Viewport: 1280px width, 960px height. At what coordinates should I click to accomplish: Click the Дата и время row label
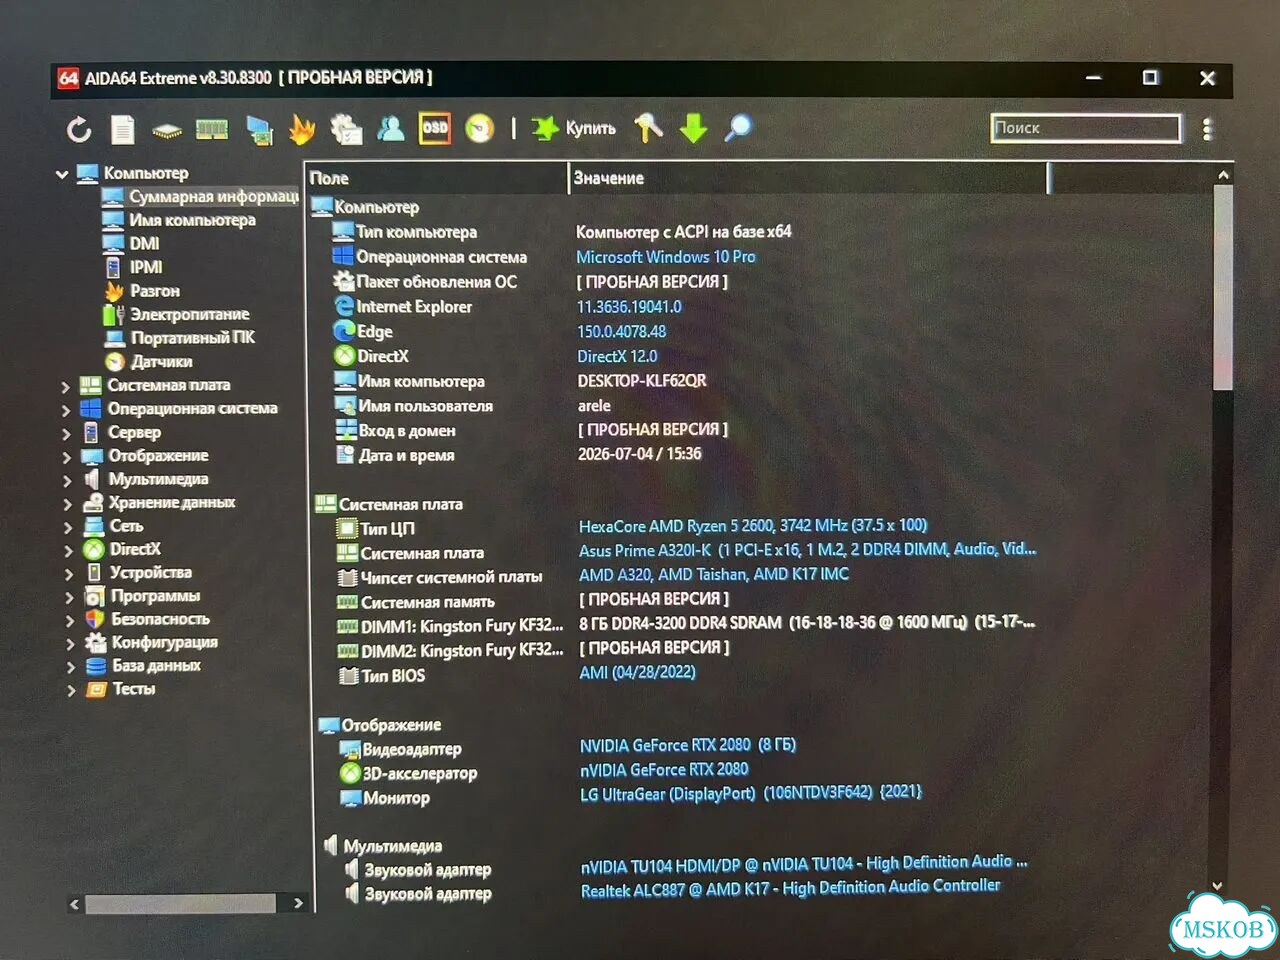[406, 455]
